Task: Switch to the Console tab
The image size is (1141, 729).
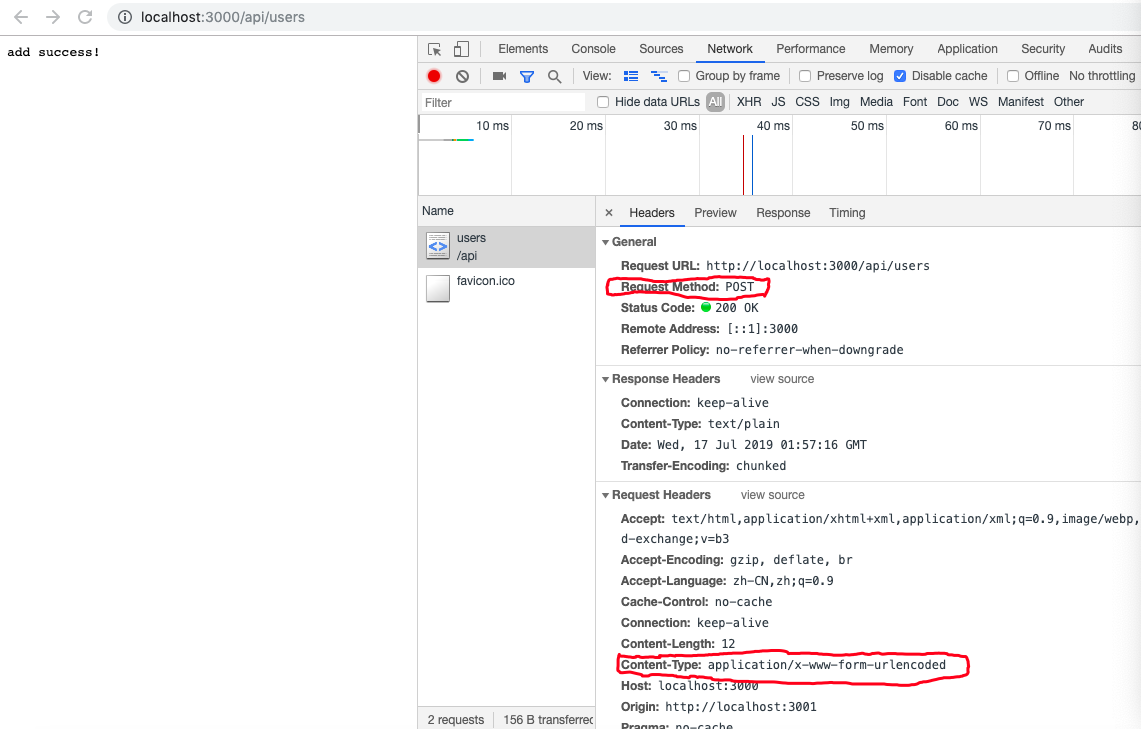Action: [x=593, y=48]
